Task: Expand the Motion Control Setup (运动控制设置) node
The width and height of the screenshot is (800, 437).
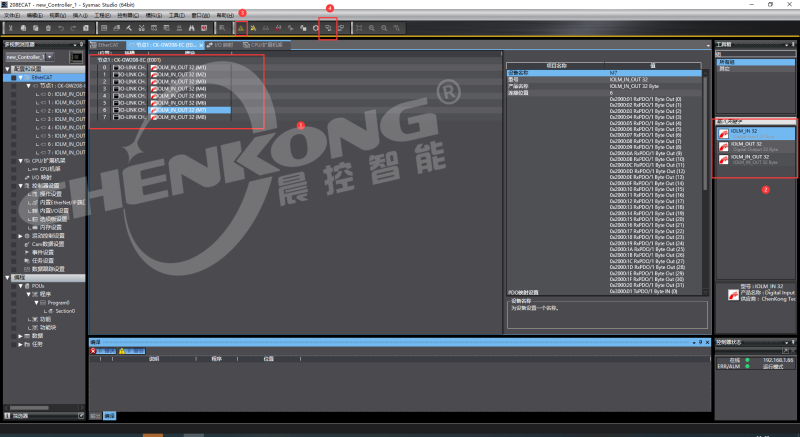Action: pyautogui.click(x=20, y=236)
